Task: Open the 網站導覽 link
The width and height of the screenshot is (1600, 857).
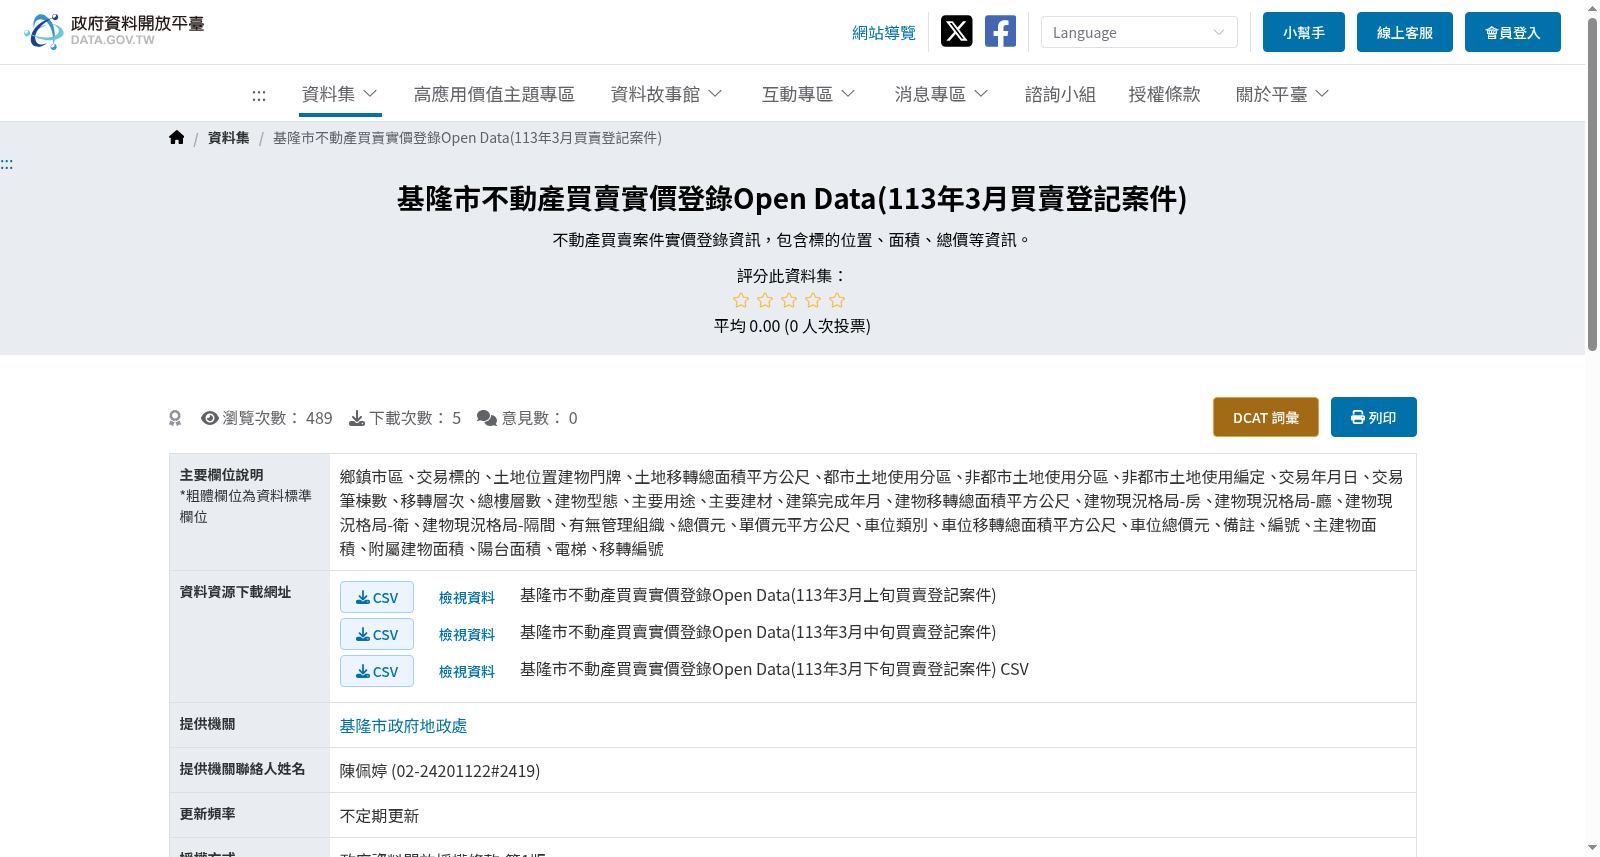Action: [x=884, y=33]
